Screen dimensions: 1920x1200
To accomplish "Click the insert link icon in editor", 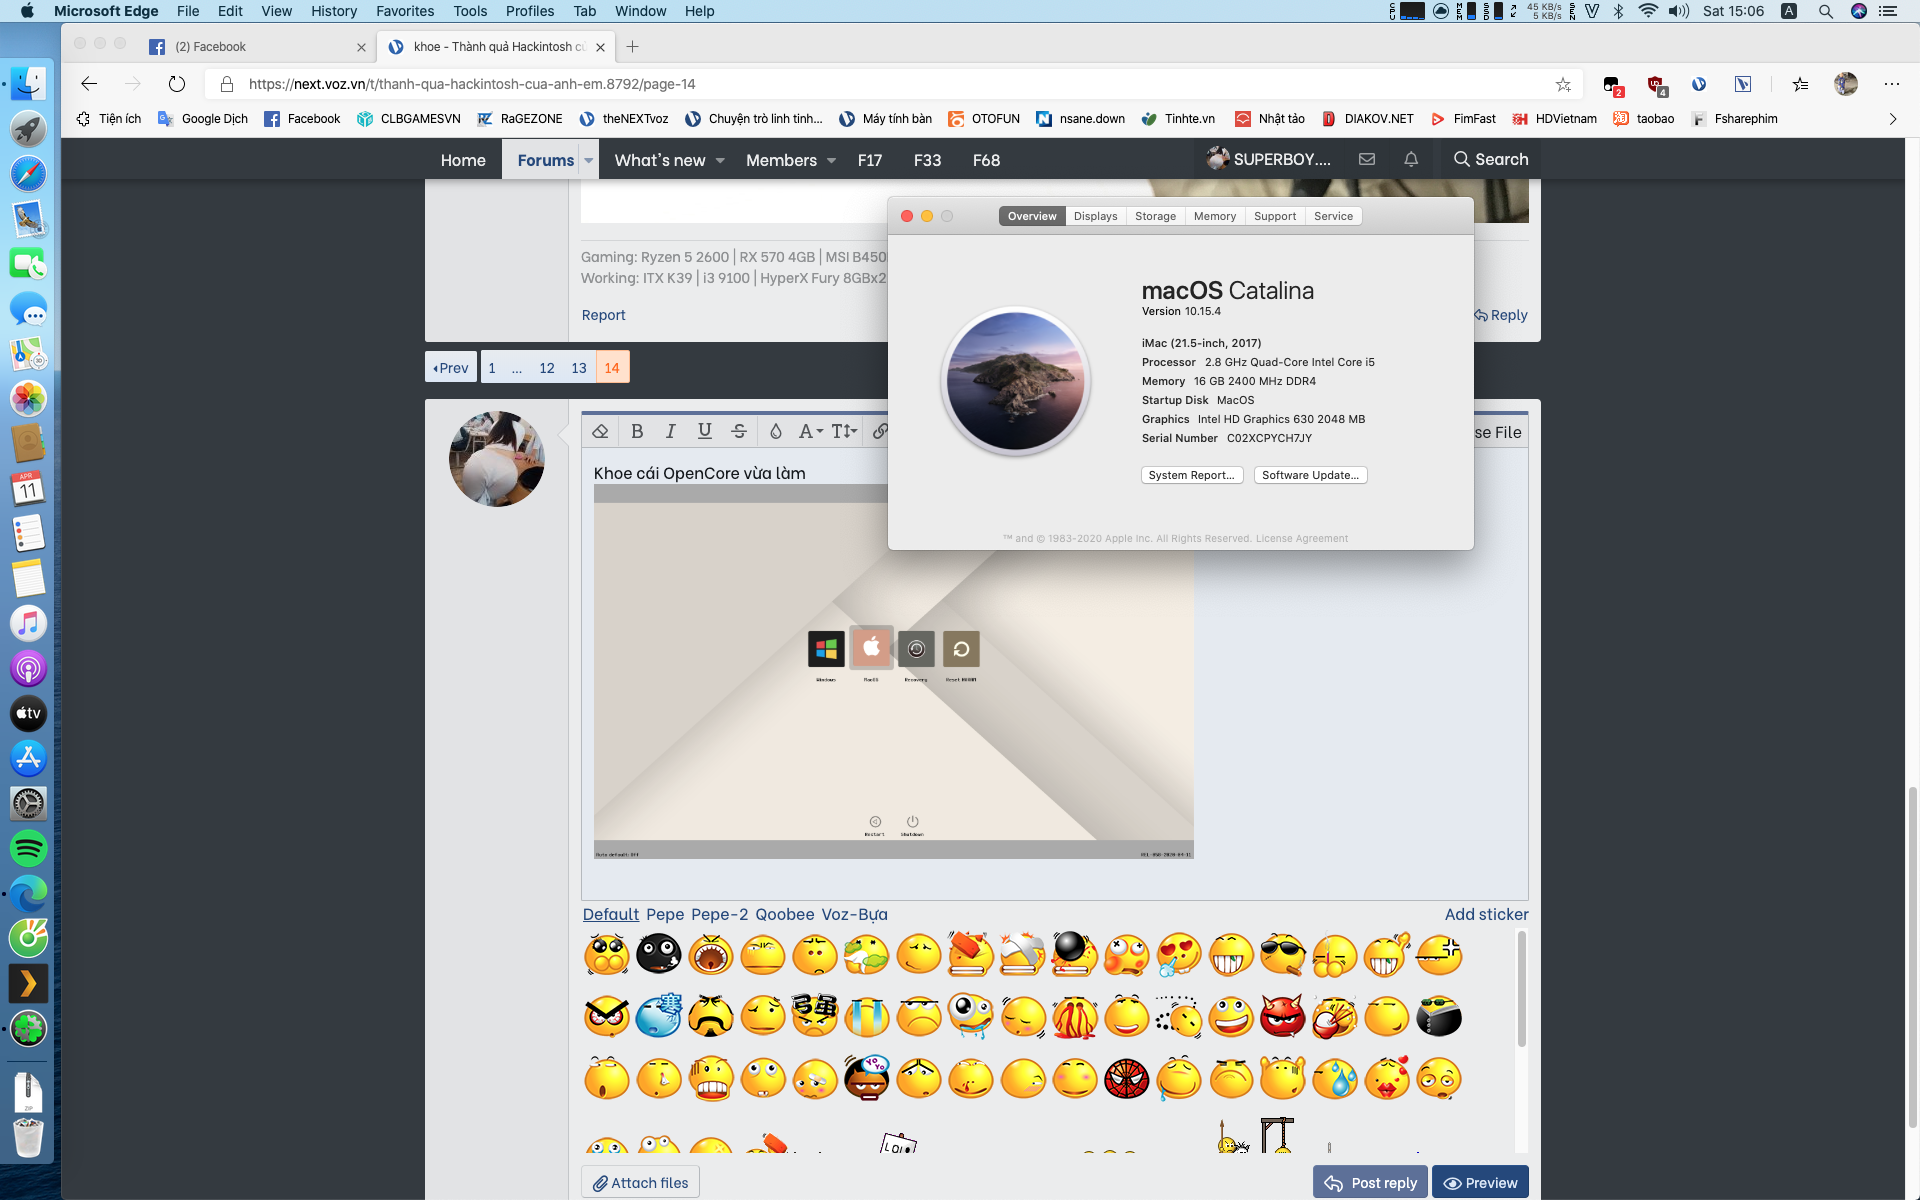I will click(x=879, y=431).
